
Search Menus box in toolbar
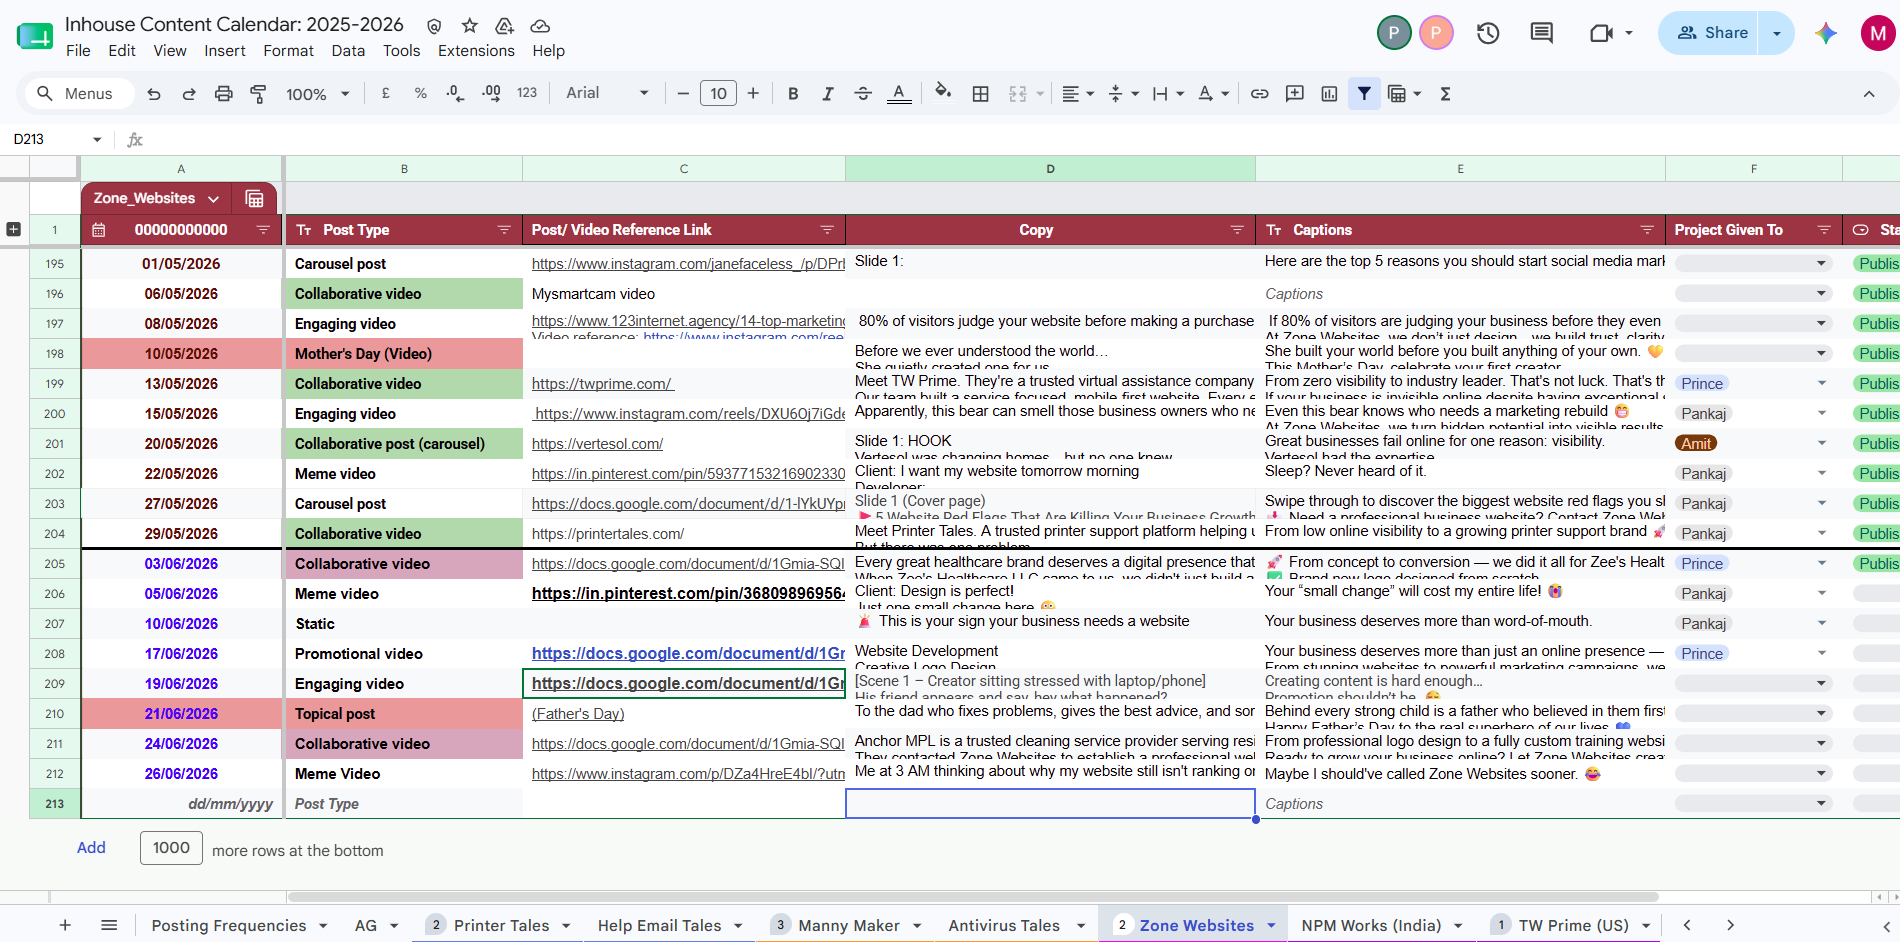pyautogui.click(x=78, y=94)
